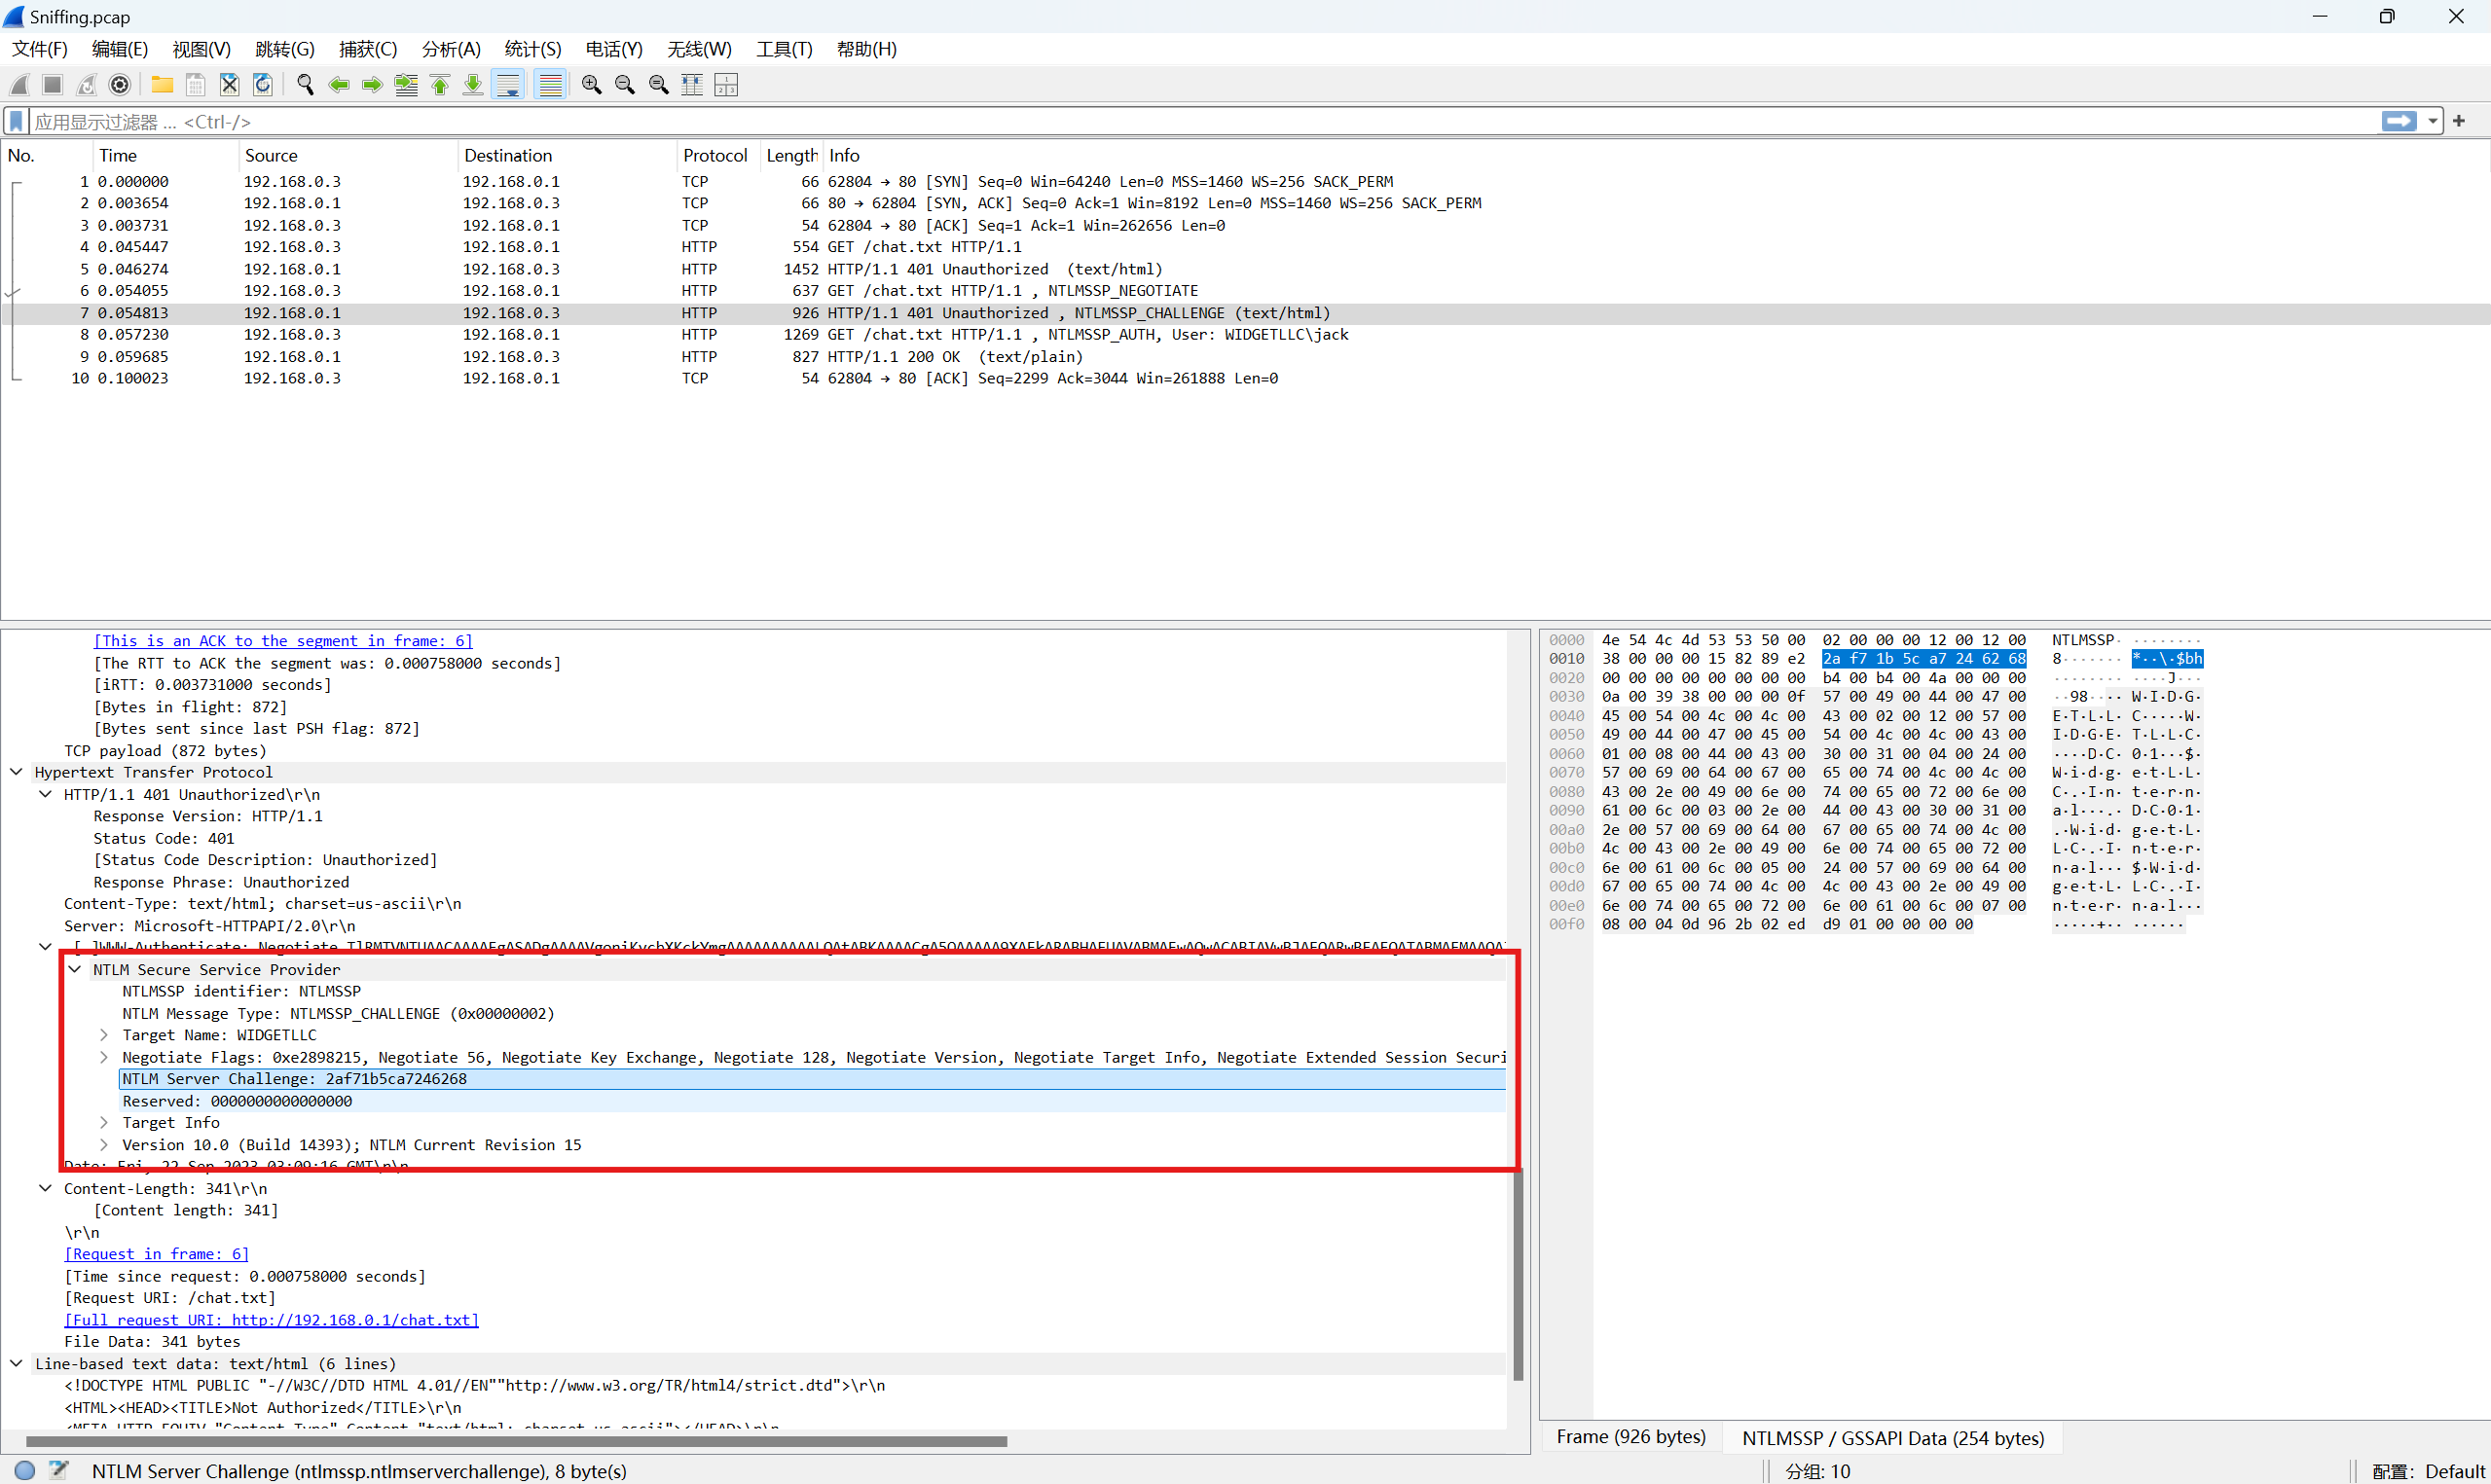Click the stop capture square icon
The height and width of the screenshot is (1484, 2491).
click(53, 85)
